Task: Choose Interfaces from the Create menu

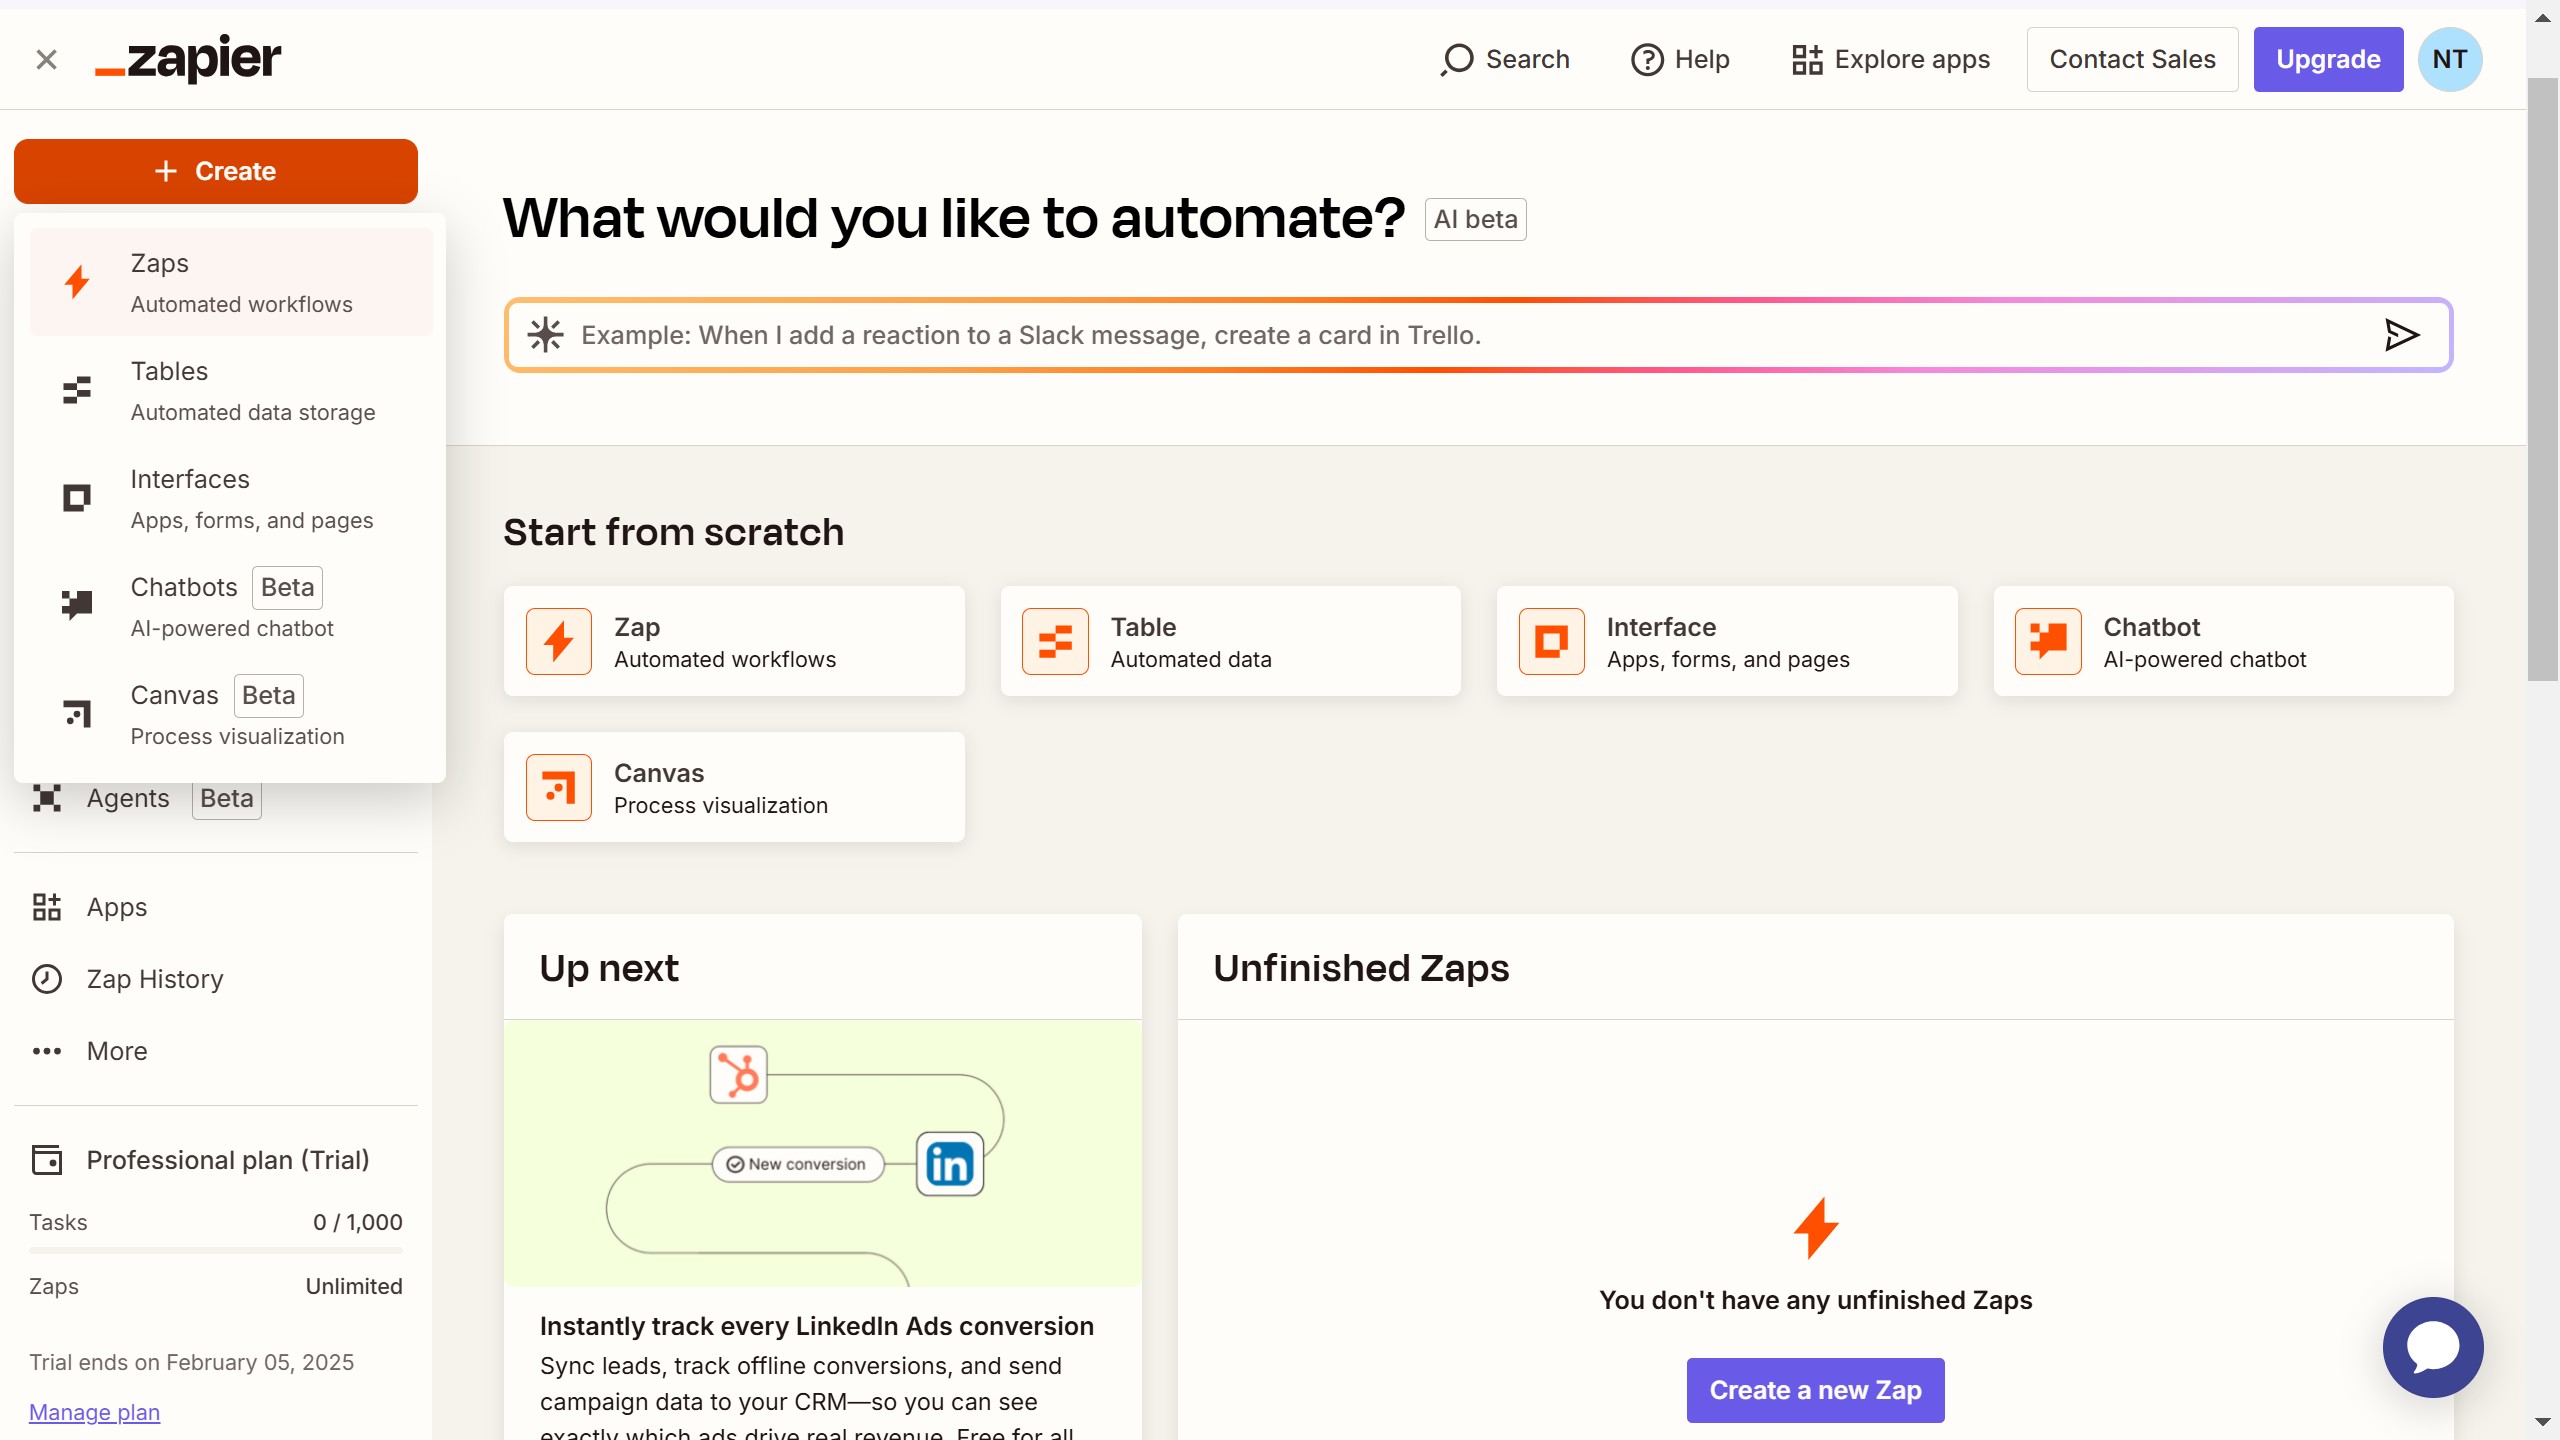Action: click(x=231, y=498)
